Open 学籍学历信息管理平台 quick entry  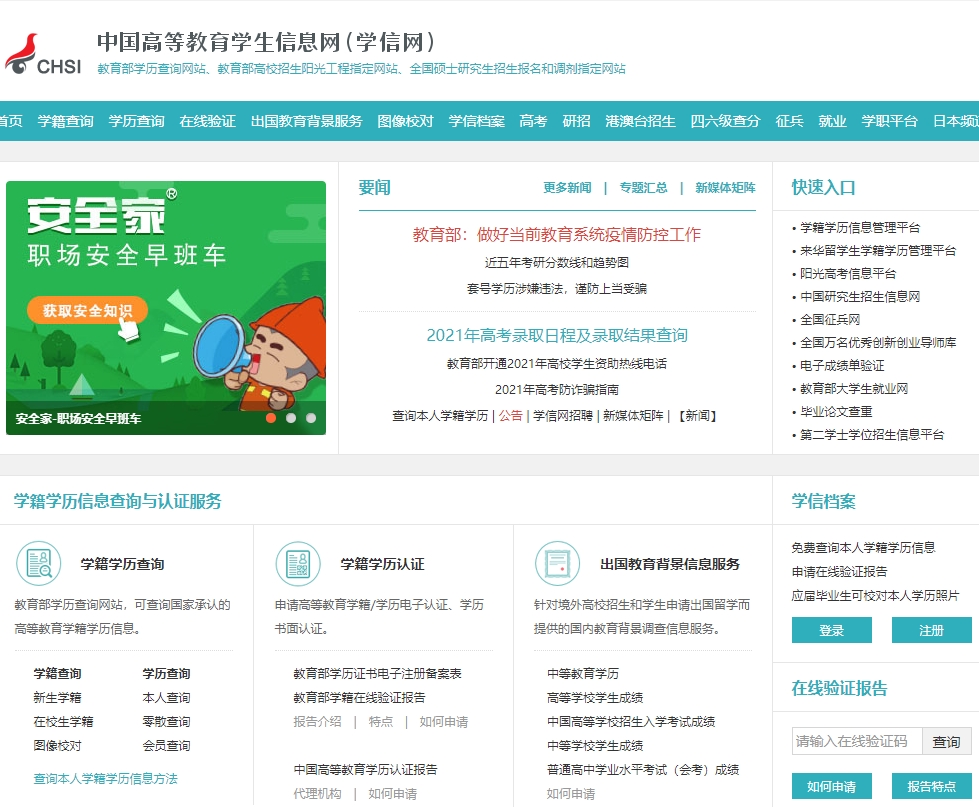coord(860,228)
